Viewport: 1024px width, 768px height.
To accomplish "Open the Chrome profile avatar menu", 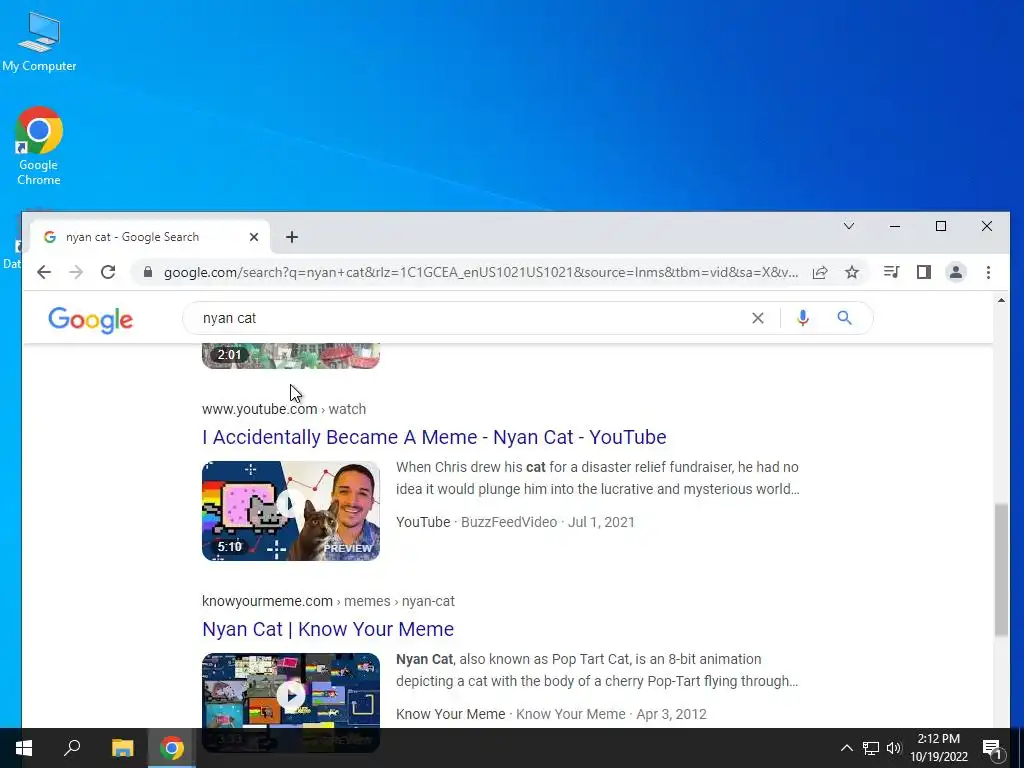I will 955,272.
